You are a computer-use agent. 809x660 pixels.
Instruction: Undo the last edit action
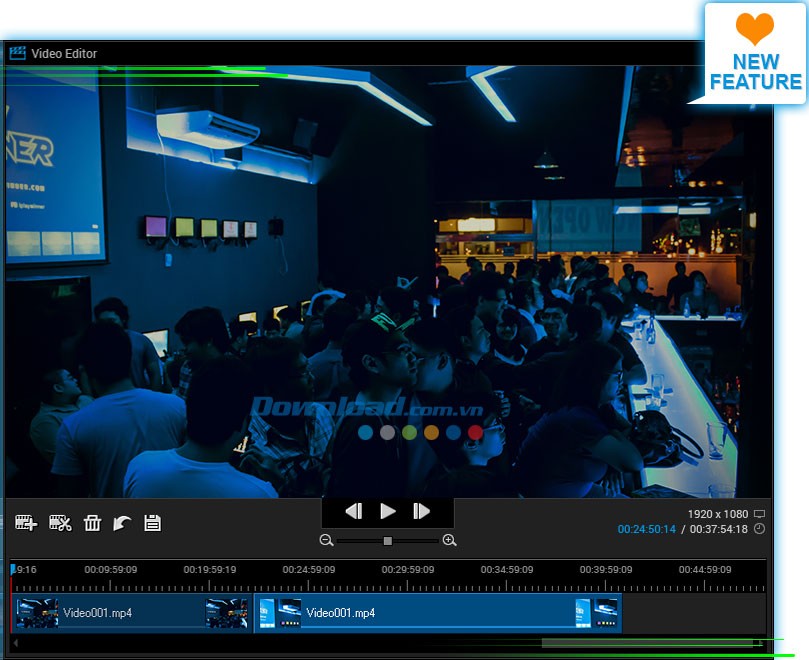point(122,522)
